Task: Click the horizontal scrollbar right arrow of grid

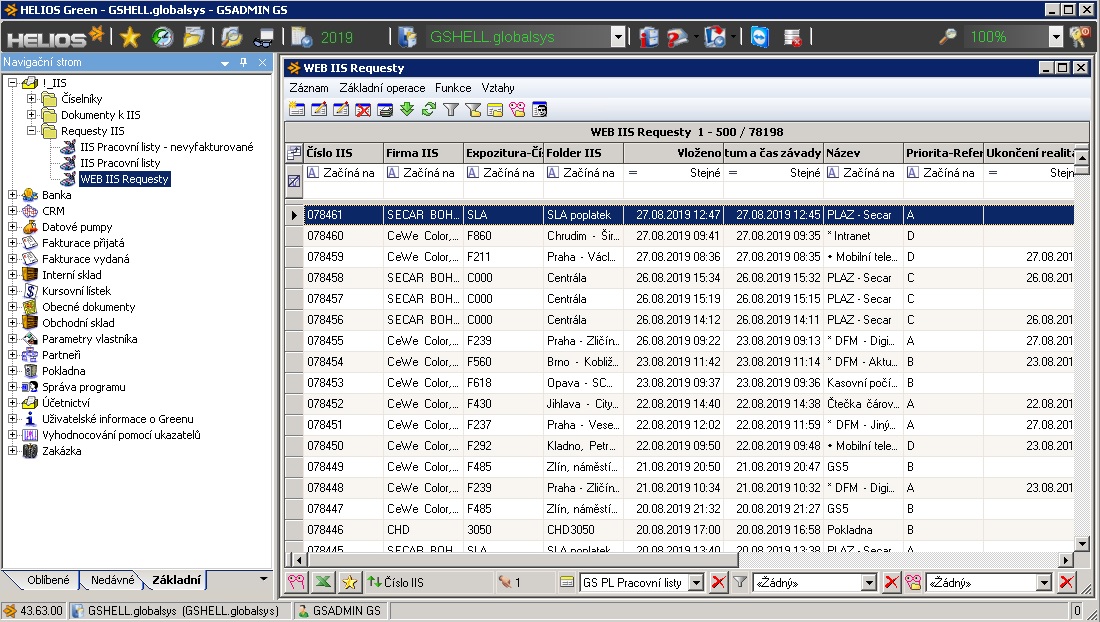Action: [1066, 560]
